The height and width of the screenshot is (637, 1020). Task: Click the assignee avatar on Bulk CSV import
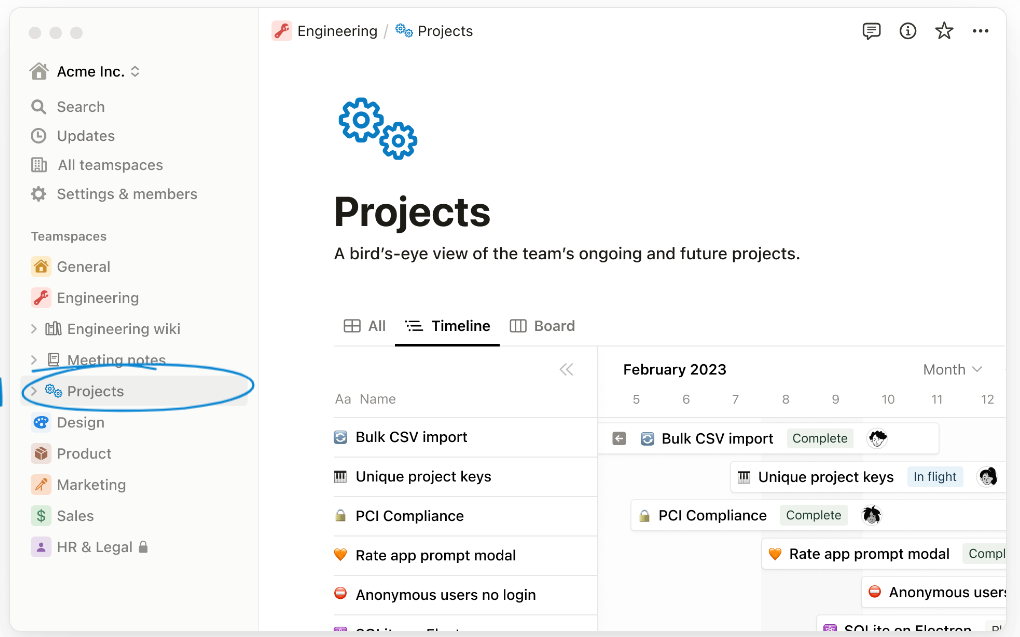click(x=878, y=438)
